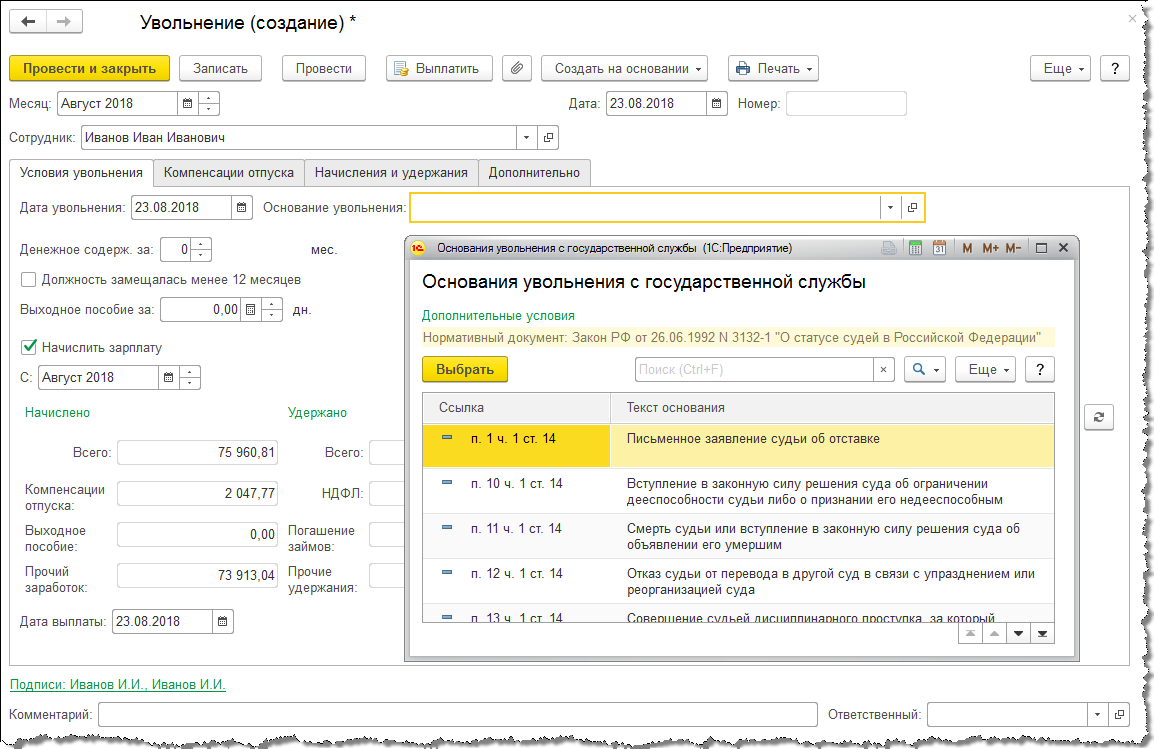This screenshot has width=1154, height=749.
Task: Open the Дополнительно tab
Action: coord(534,173)
